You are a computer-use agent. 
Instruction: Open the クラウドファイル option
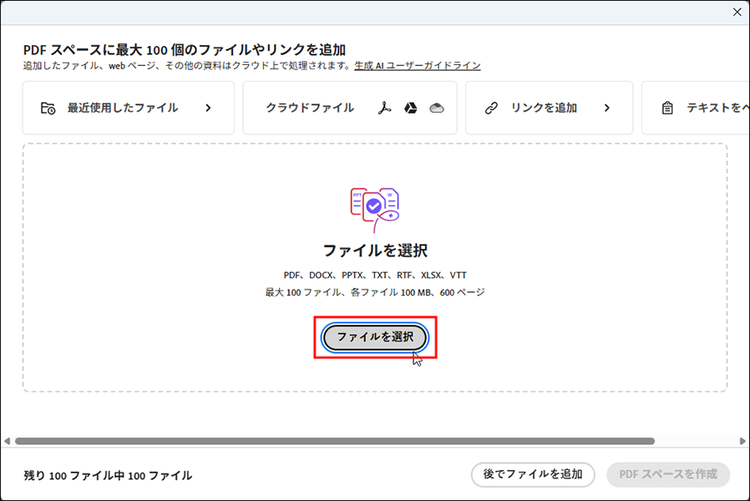310,108
